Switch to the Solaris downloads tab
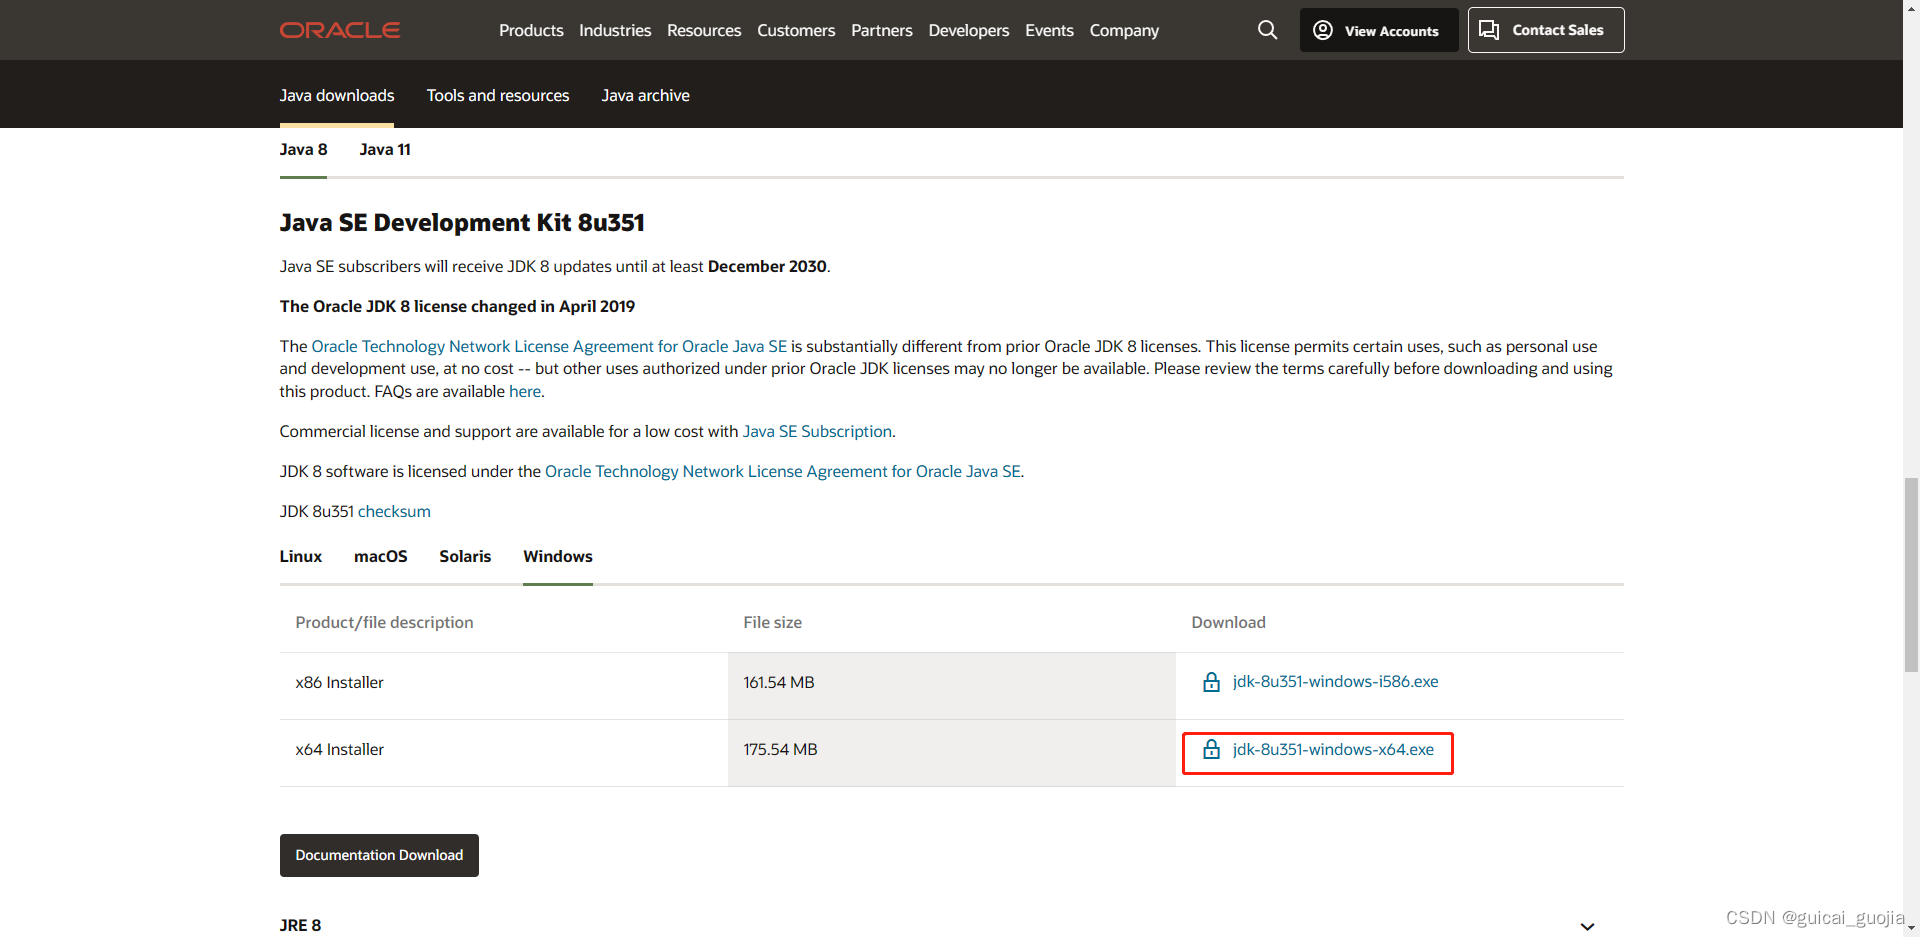1920x937 pixels. pyautogui.click(x=465, y=556)
